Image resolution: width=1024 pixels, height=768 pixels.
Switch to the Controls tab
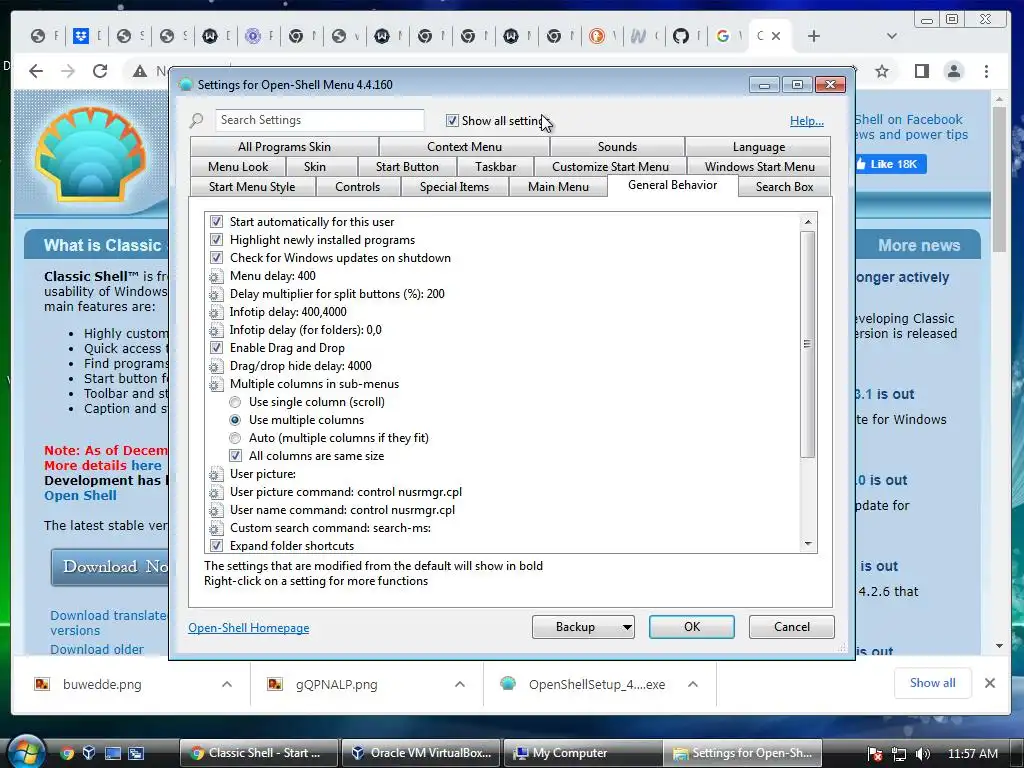click(x=358, y=187)
